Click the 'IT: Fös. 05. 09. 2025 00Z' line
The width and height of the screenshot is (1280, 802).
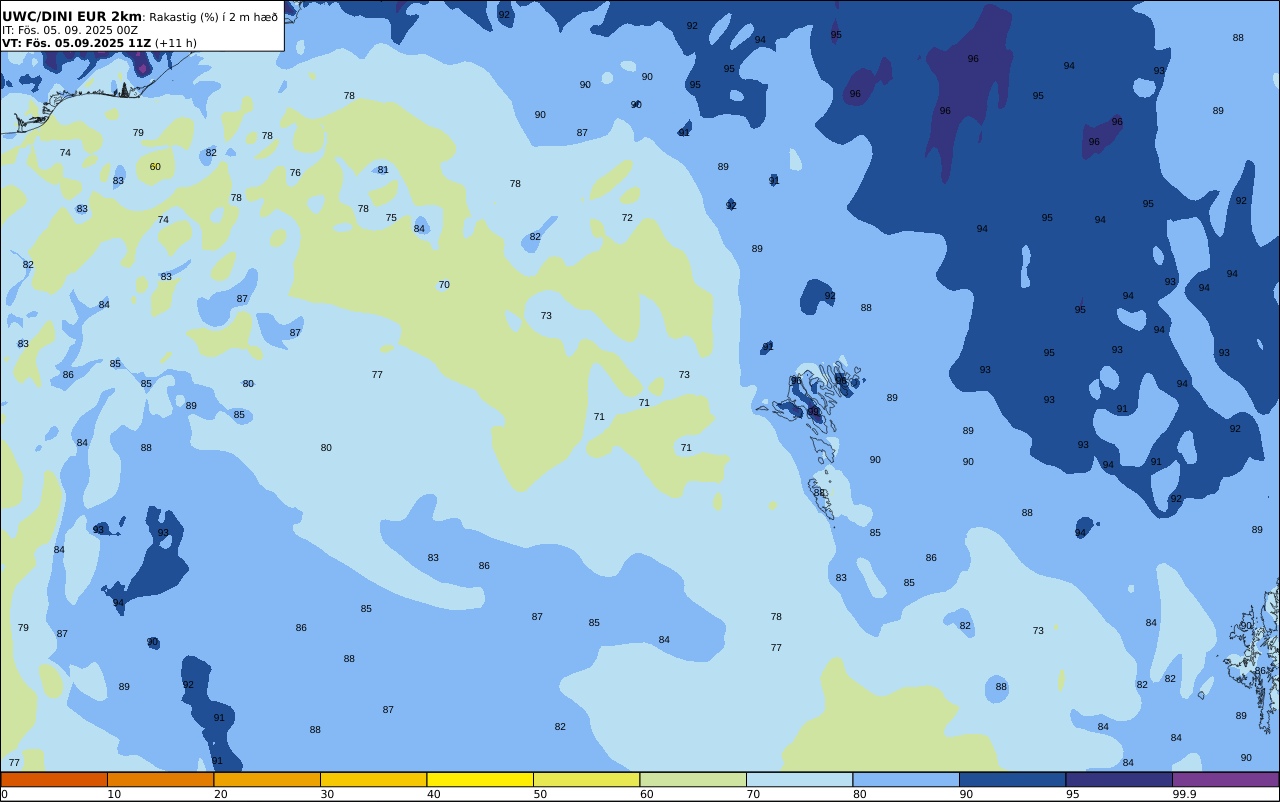(x=70, y=30)
